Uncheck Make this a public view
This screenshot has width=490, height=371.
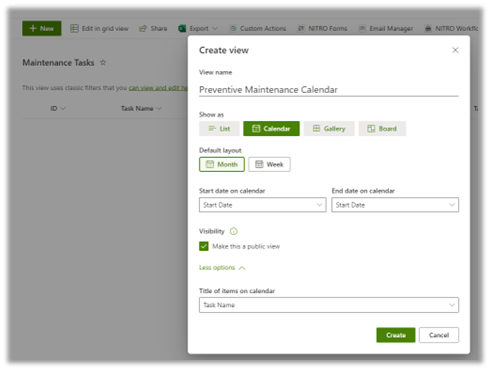204,246
